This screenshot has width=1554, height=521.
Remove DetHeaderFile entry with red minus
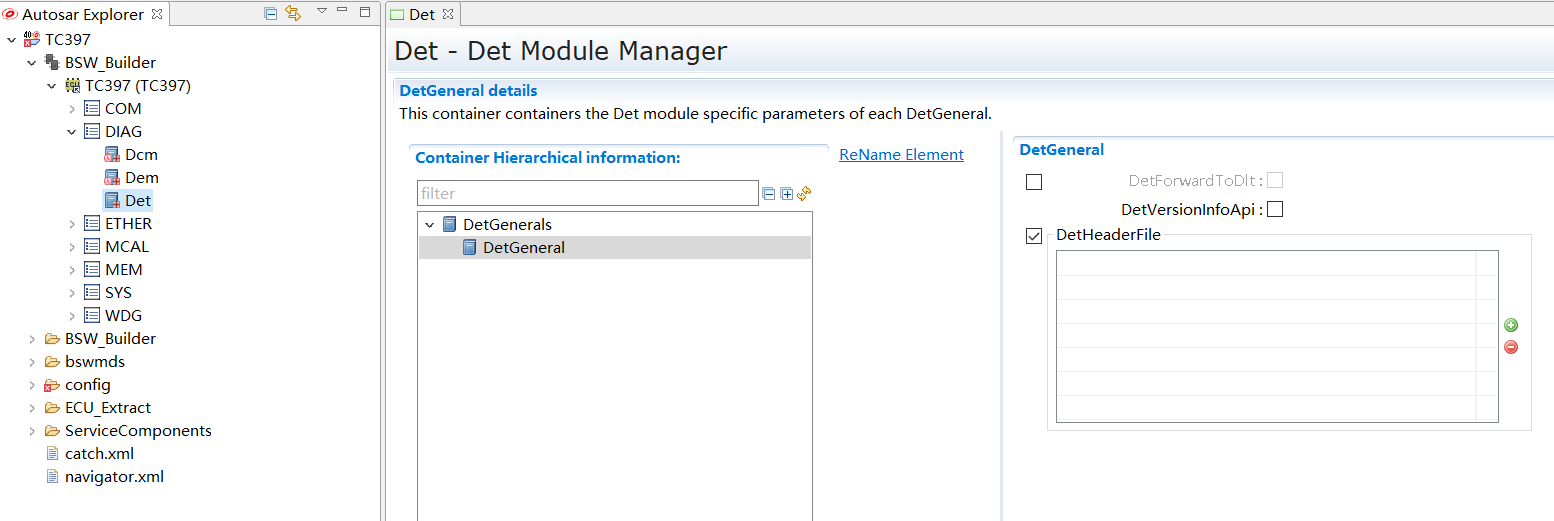point(1511,347)
